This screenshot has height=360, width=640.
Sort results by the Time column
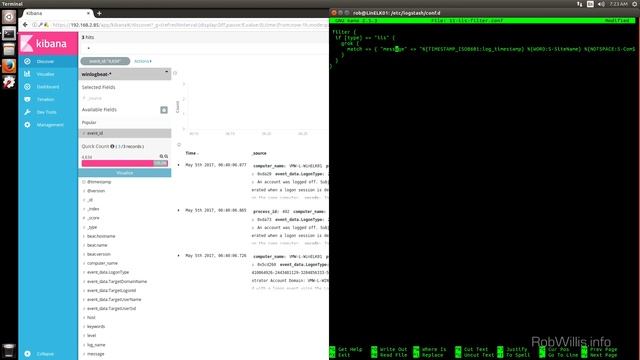click(192, 153)
